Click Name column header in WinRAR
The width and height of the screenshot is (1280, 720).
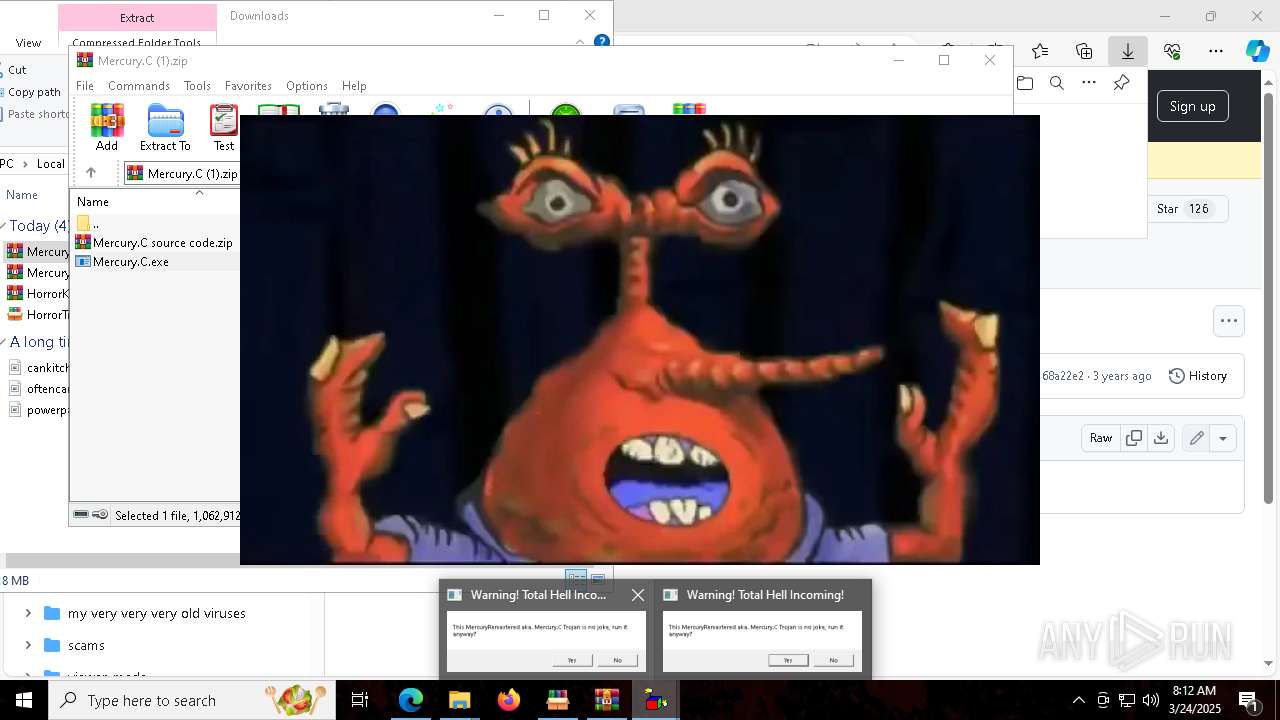coord(93,202)
